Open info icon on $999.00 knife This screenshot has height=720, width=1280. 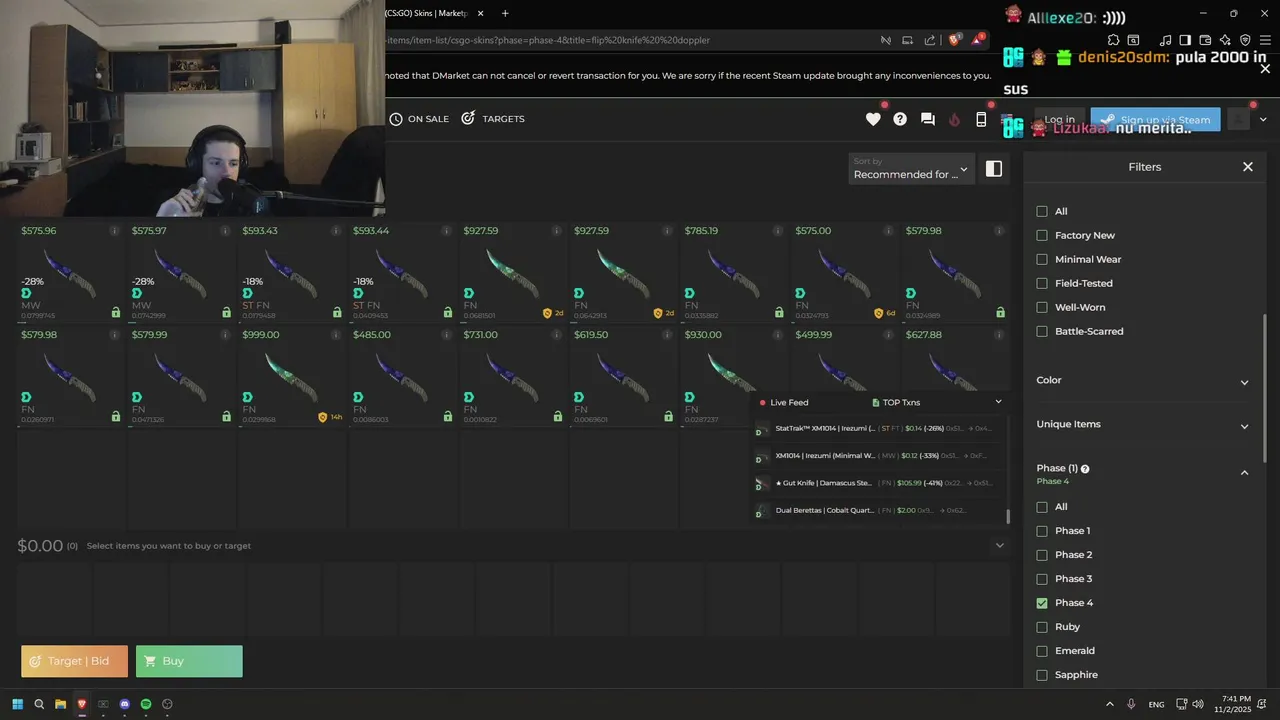click(335, 335)
